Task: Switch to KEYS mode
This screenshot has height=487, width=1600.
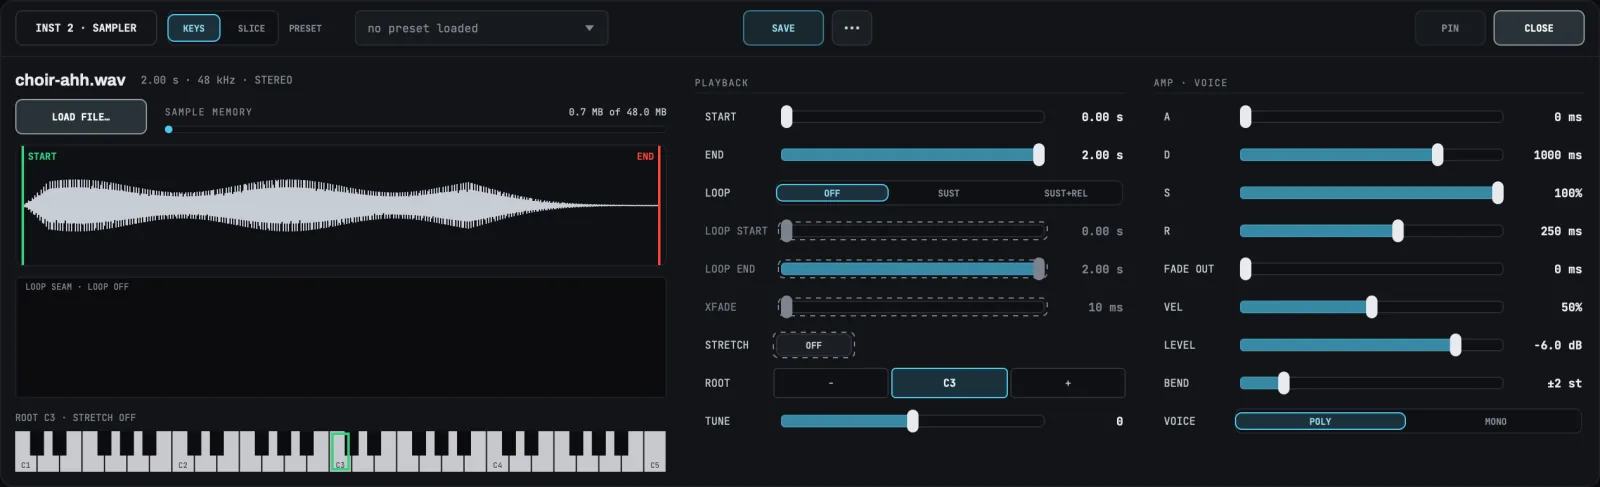Action: click(194, 28)
